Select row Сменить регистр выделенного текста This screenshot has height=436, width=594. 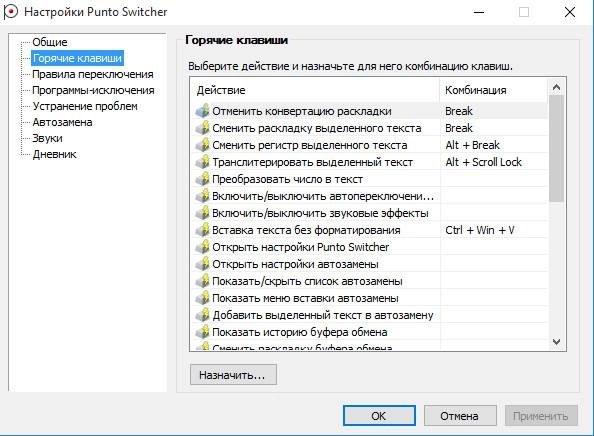tap(369, 145)
